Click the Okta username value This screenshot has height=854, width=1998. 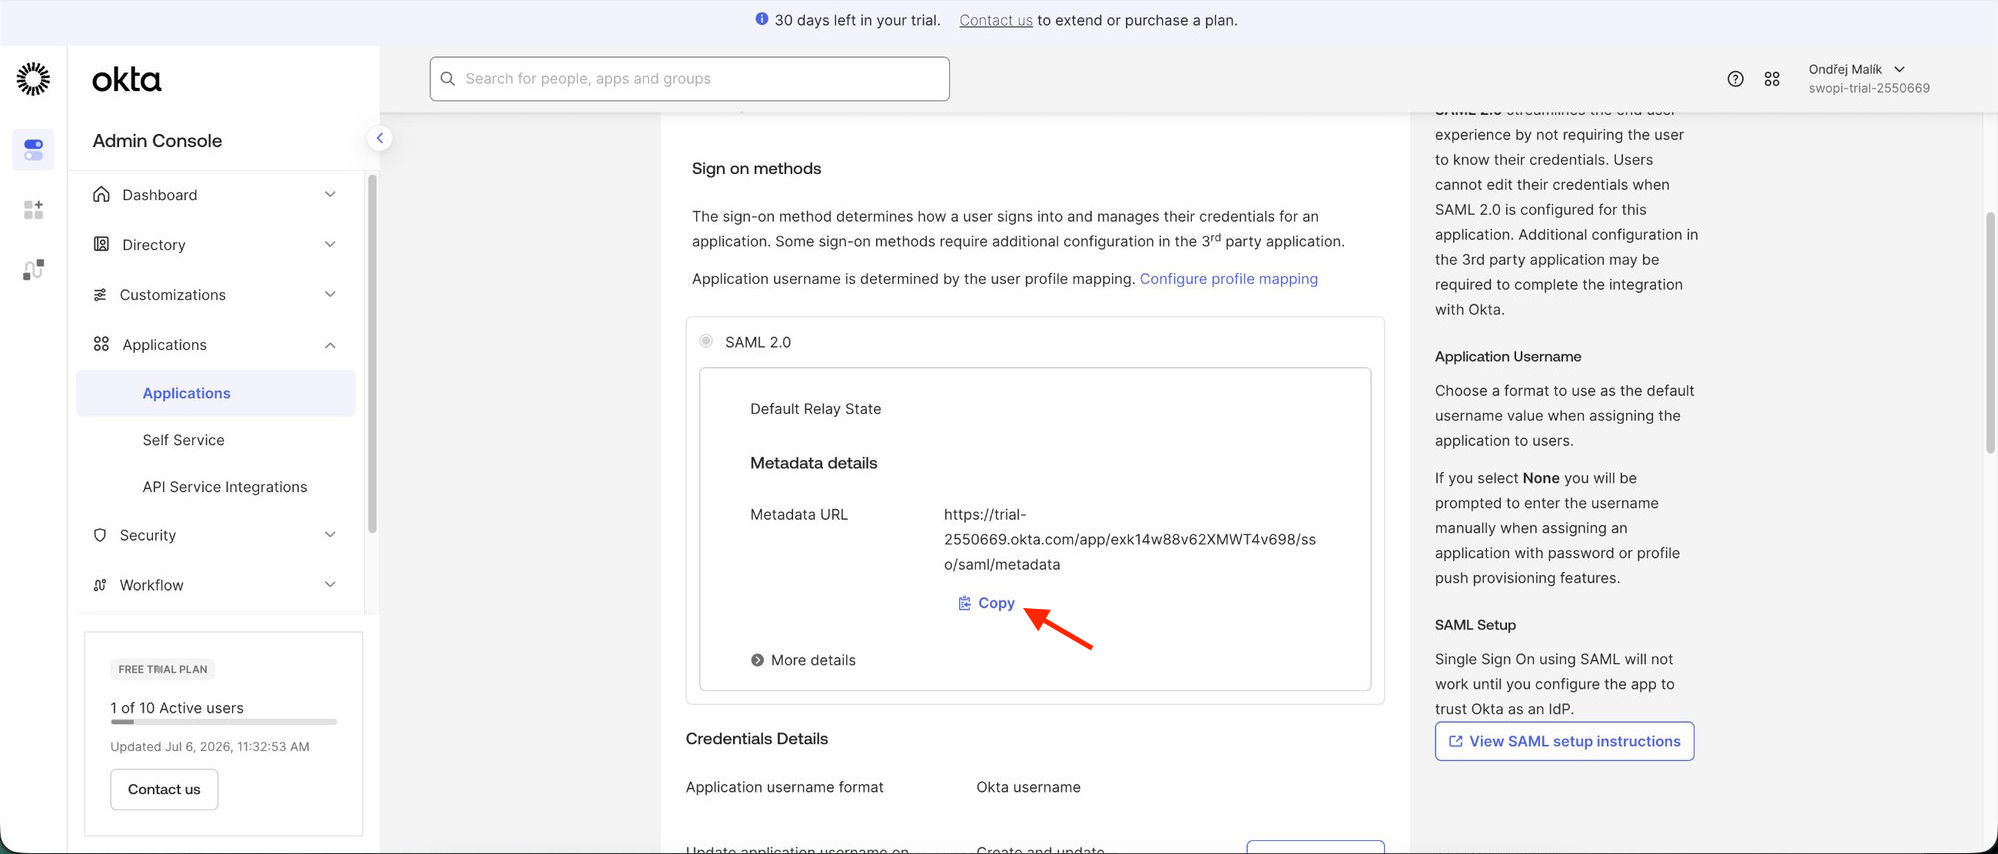[1028, 787]
